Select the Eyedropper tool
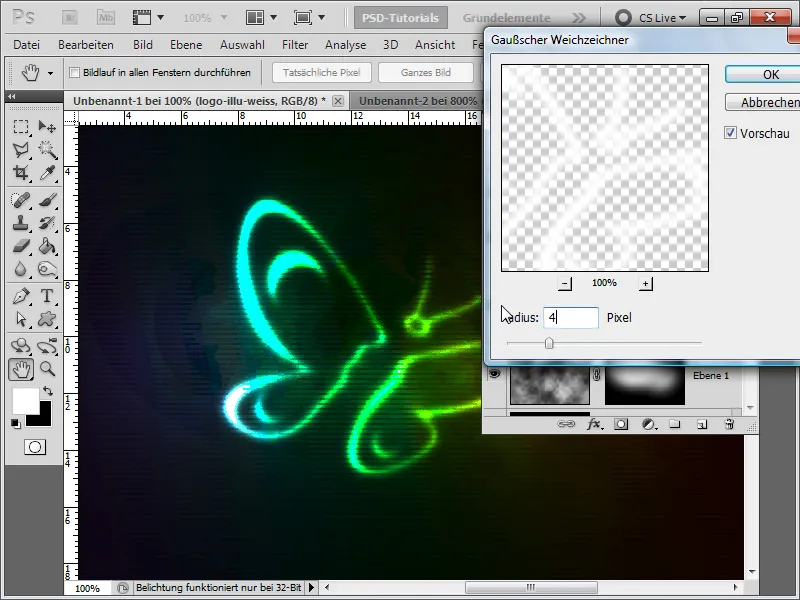Screen dimensions: 800x600 [x=46, y=173]
